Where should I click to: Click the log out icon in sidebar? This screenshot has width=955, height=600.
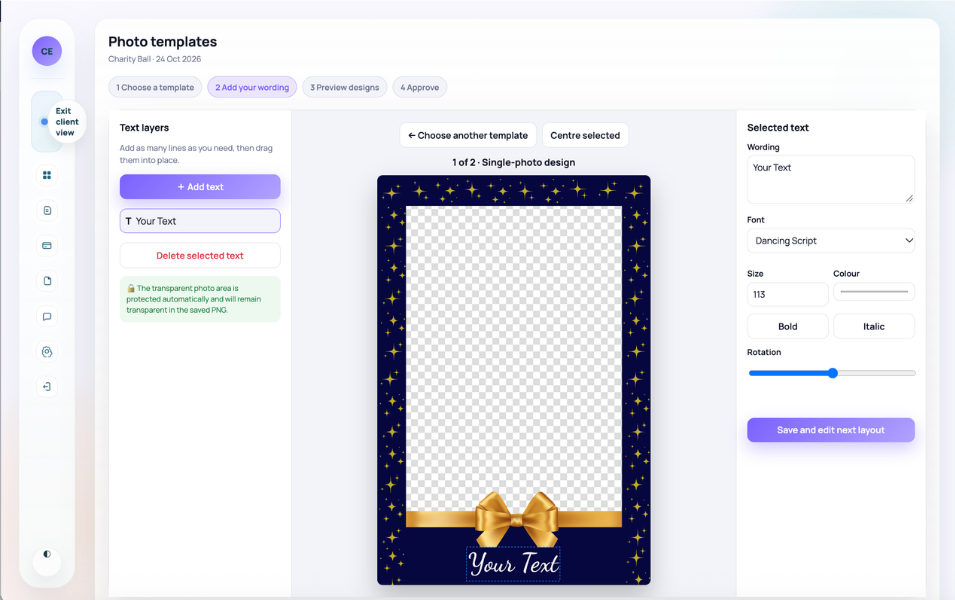pyautogui.click(x=47, y=386)
